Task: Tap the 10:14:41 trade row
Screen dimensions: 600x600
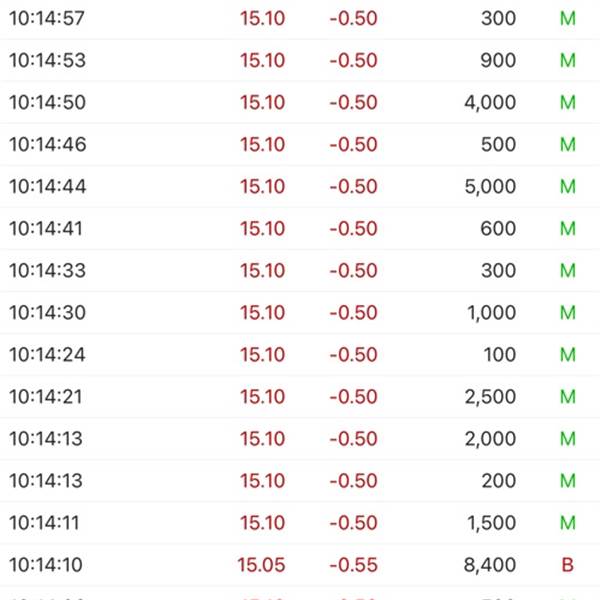Action: 300,228
